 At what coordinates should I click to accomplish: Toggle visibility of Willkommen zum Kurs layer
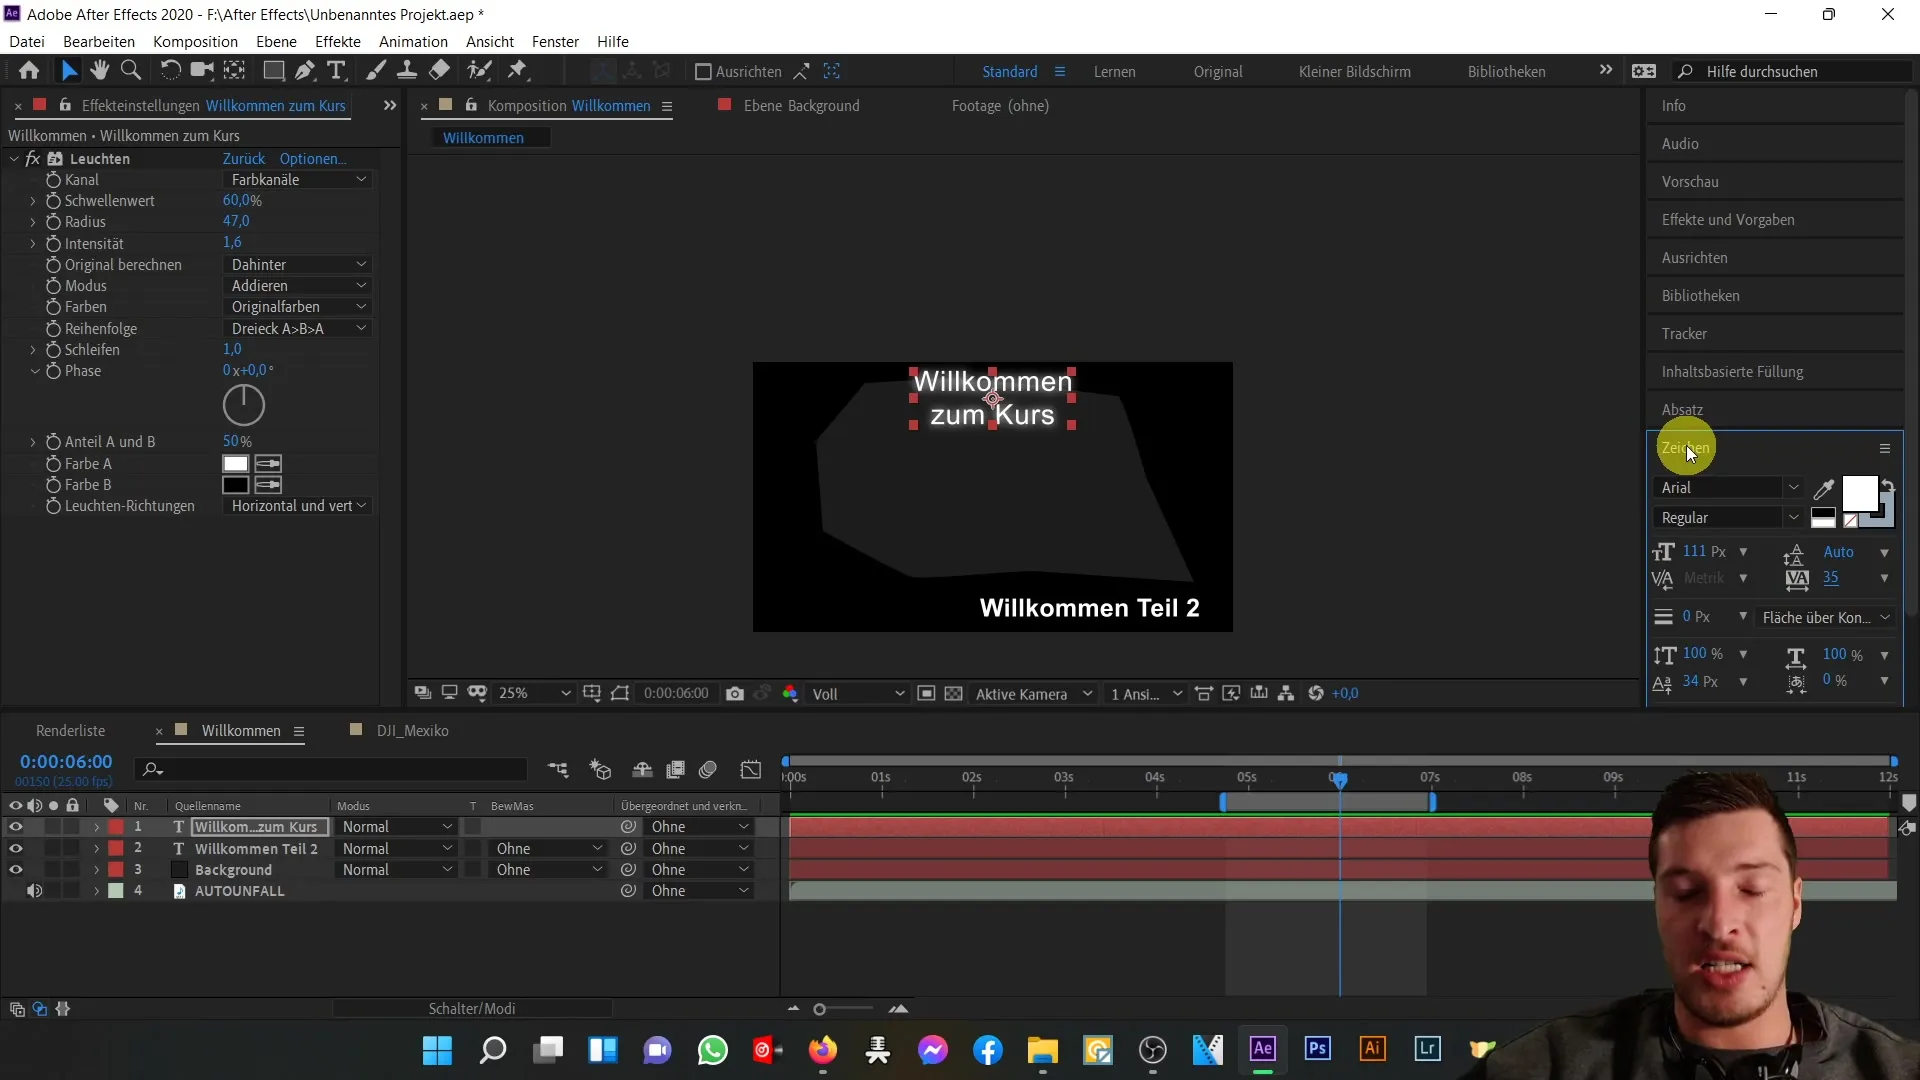(x=15, y=827)
